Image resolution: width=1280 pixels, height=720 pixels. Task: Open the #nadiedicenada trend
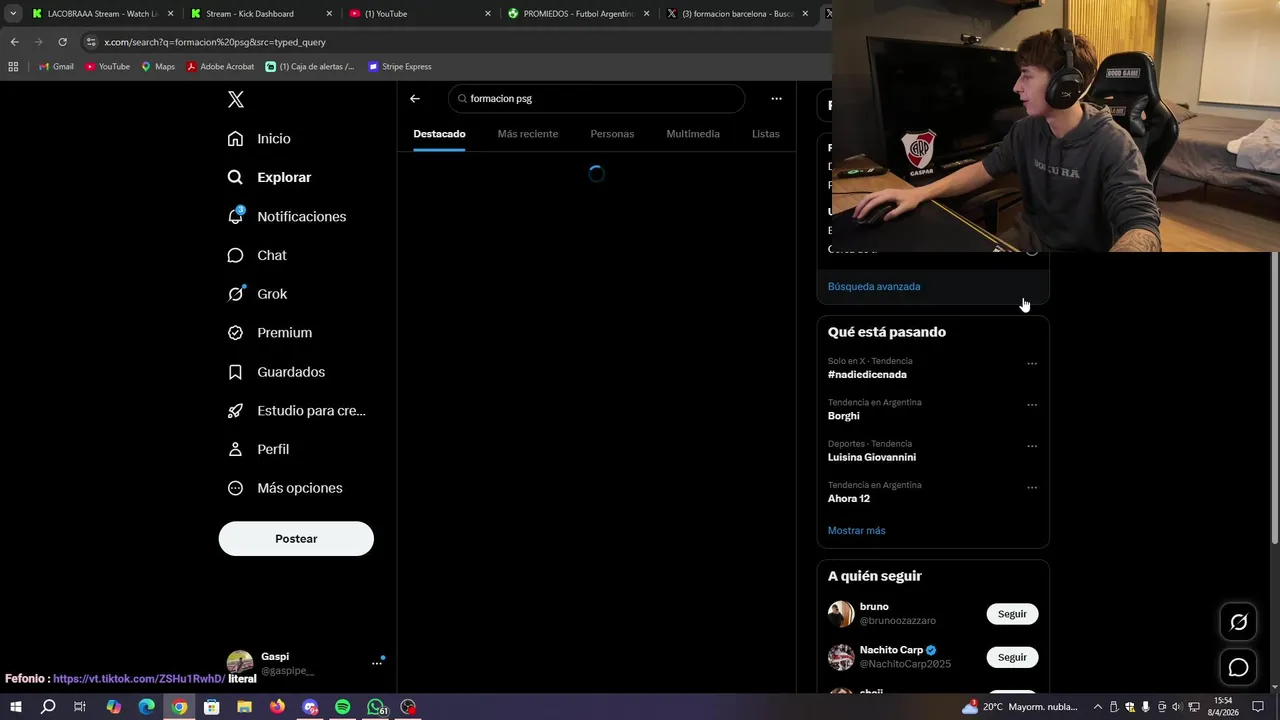pos(867,375)
